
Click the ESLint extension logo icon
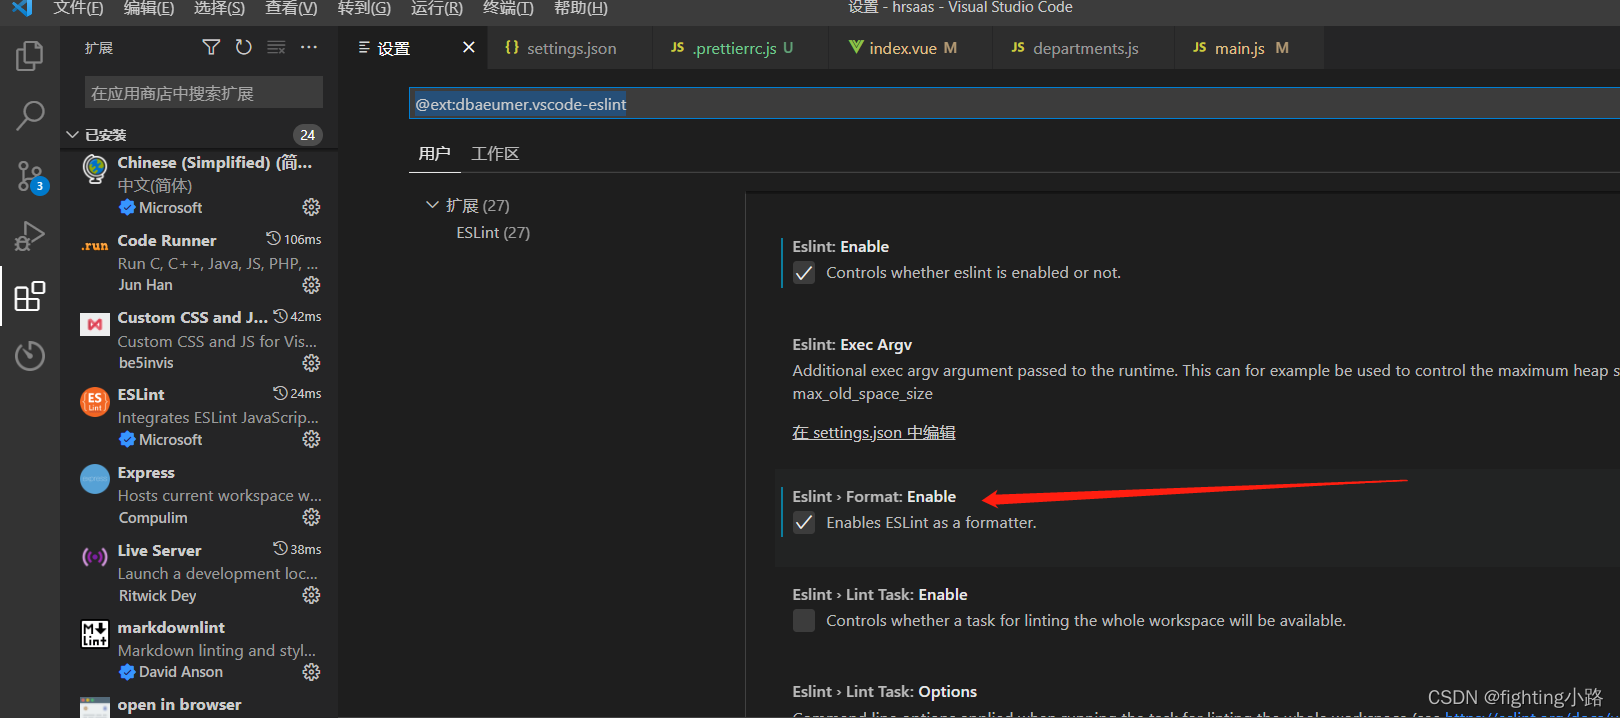(x=95, y=402)
